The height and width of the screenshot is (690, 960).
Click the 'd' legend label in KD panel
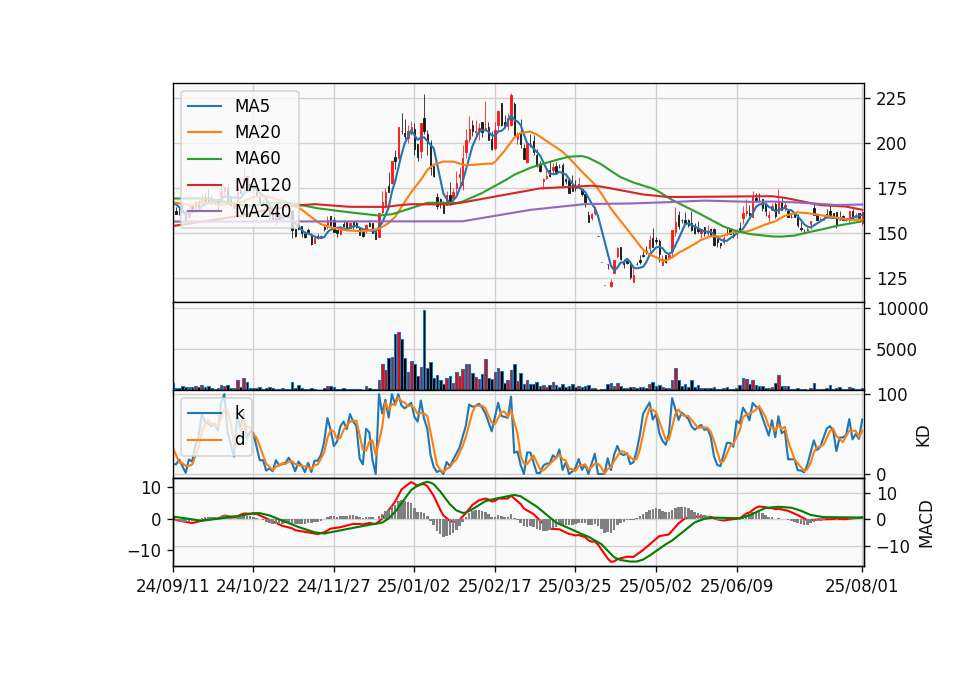tap(240, 440)
